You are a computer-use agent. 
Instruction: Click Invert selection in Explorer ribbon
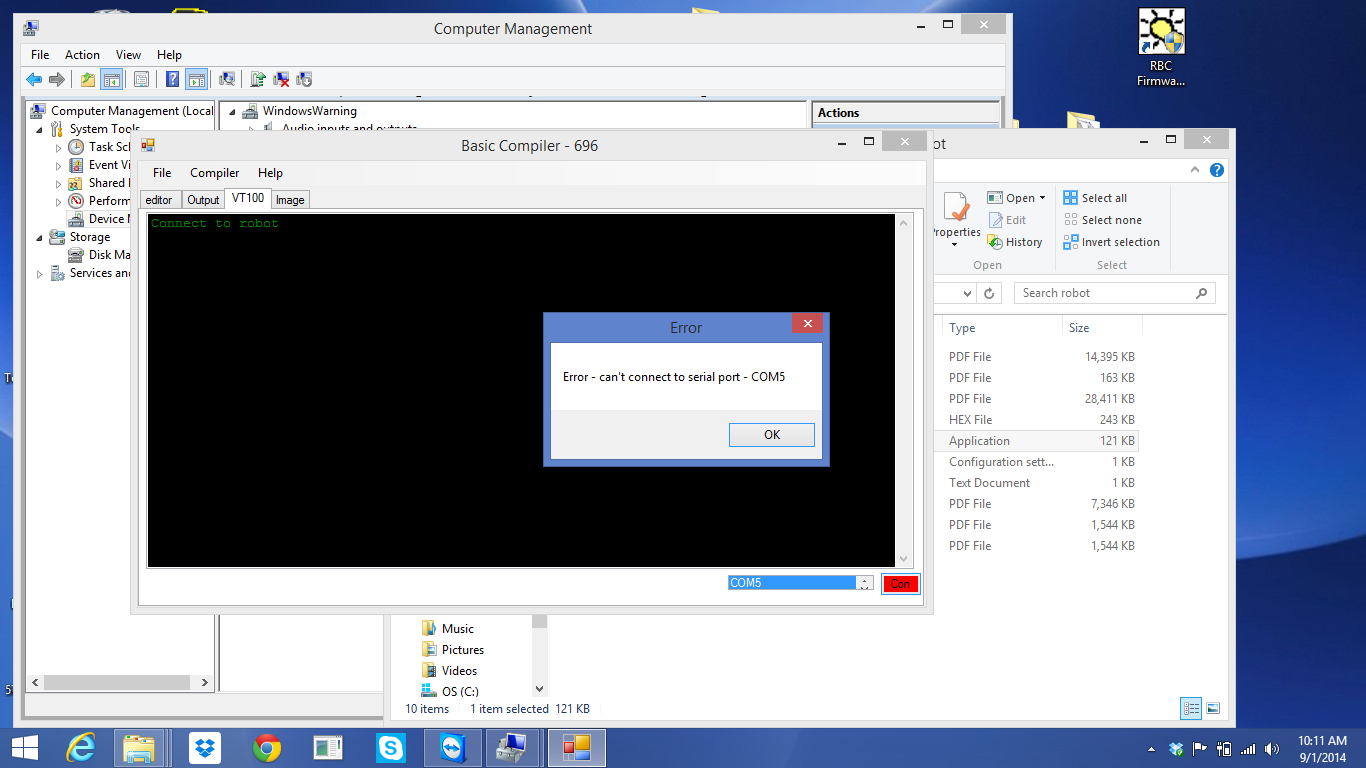(x=1111, y=242)
